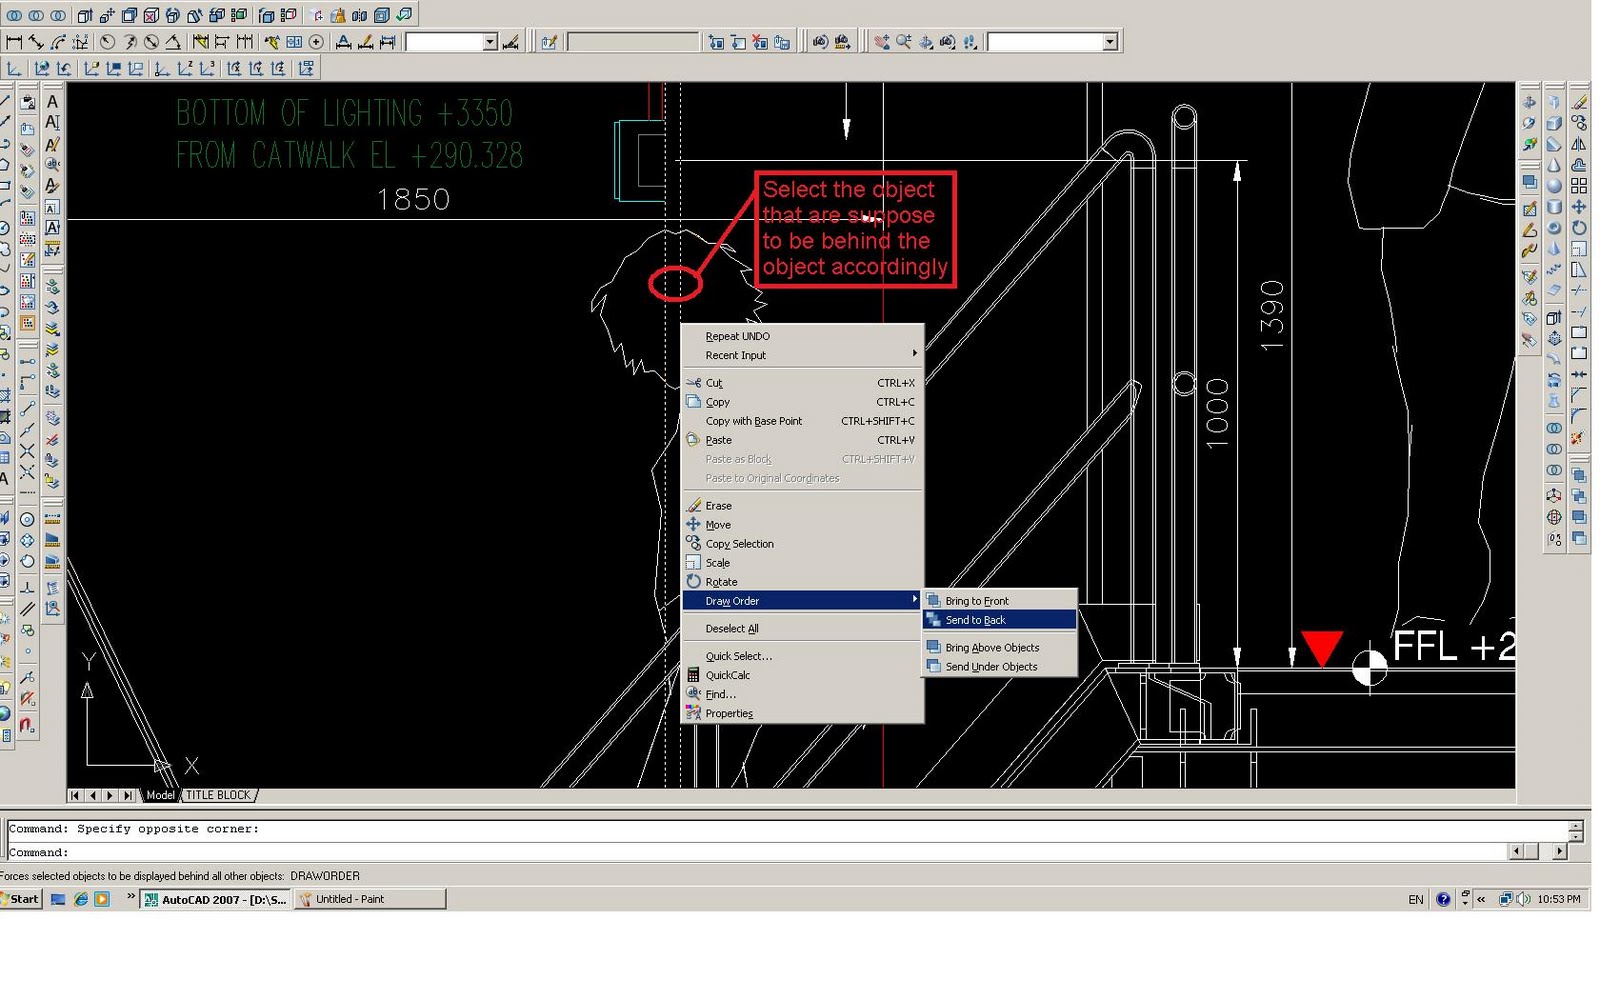Switch to the TITLE BLOCK layout tab
This screenshot has height=1000, width=1600.
(x=219, y=795)
